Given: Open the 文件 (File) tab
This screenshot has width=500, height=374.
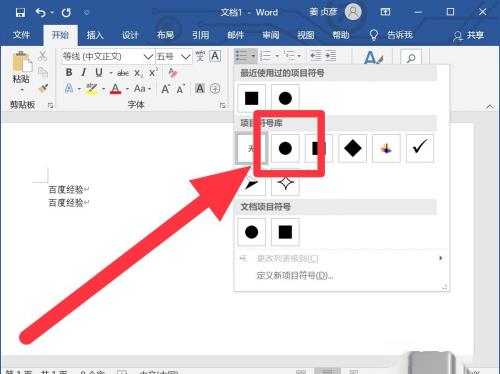Looking at the screenshot, I should (21, 35).
